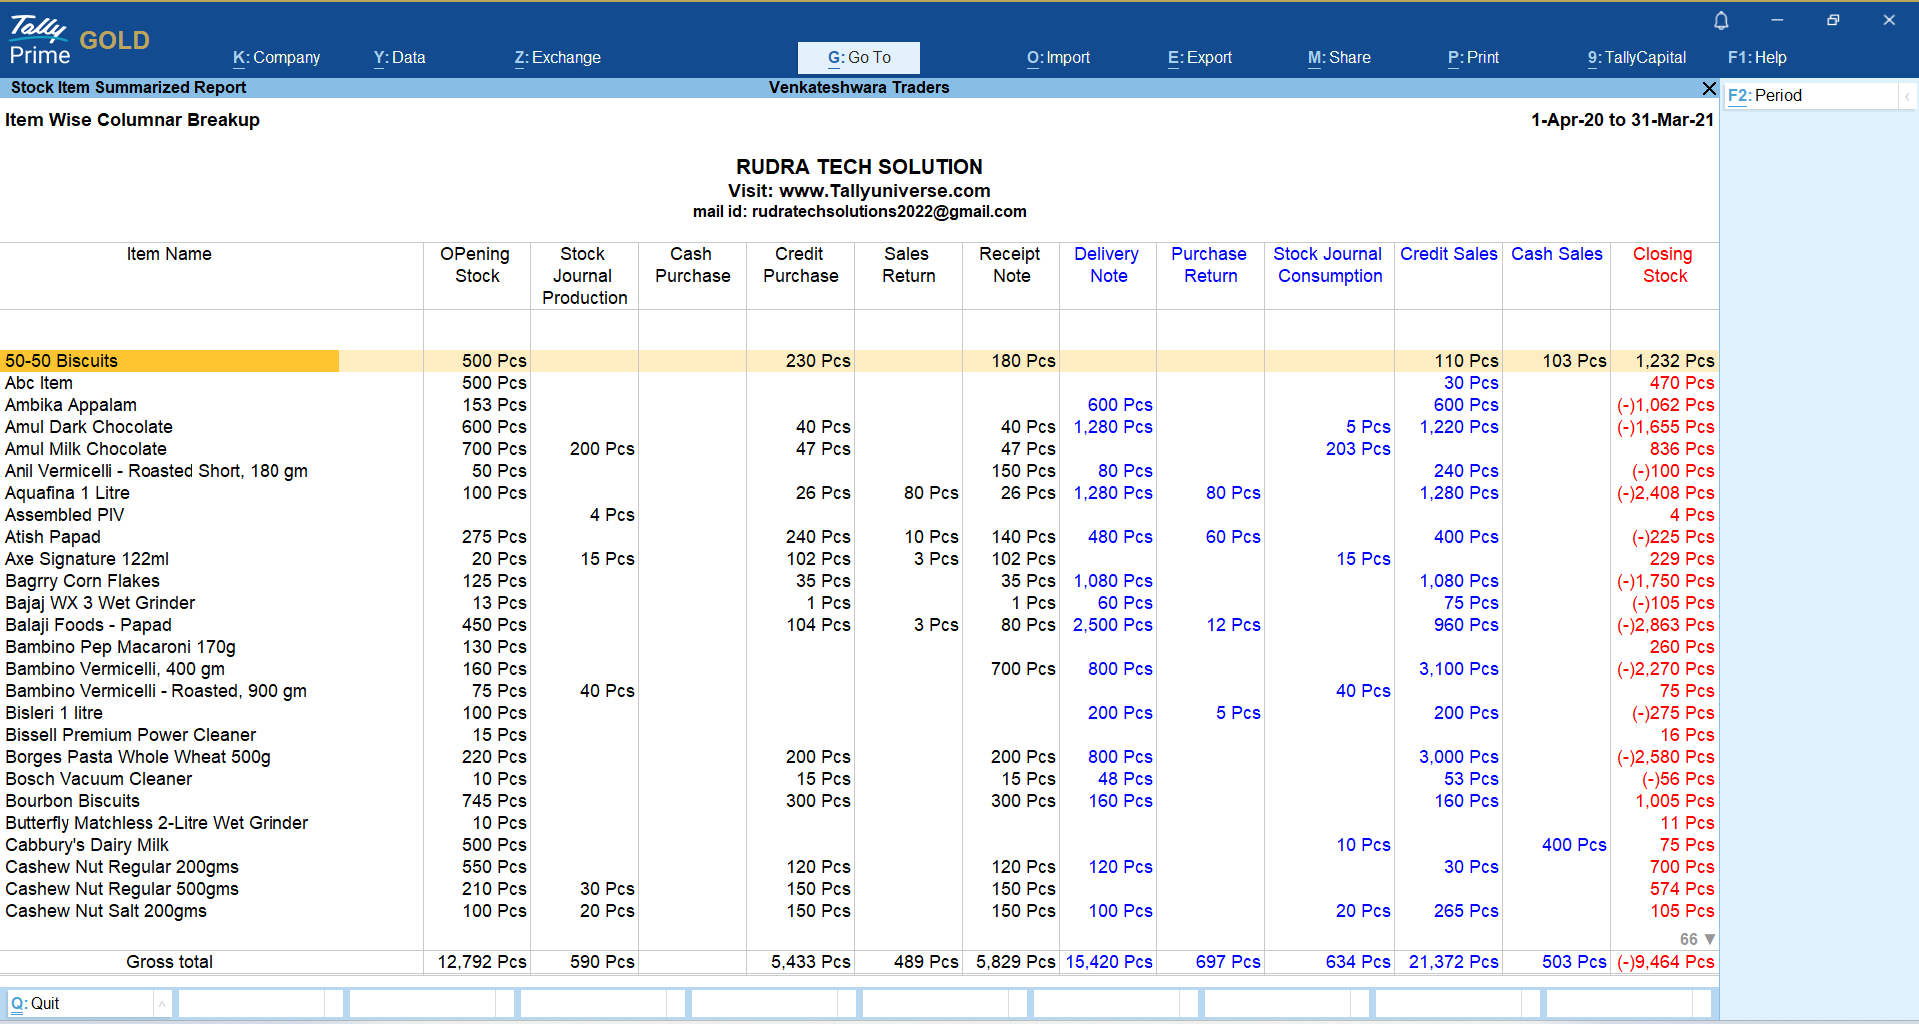Open the Y: Data menu
The image size is (1919, 1024).
click(x=399, y=58)
